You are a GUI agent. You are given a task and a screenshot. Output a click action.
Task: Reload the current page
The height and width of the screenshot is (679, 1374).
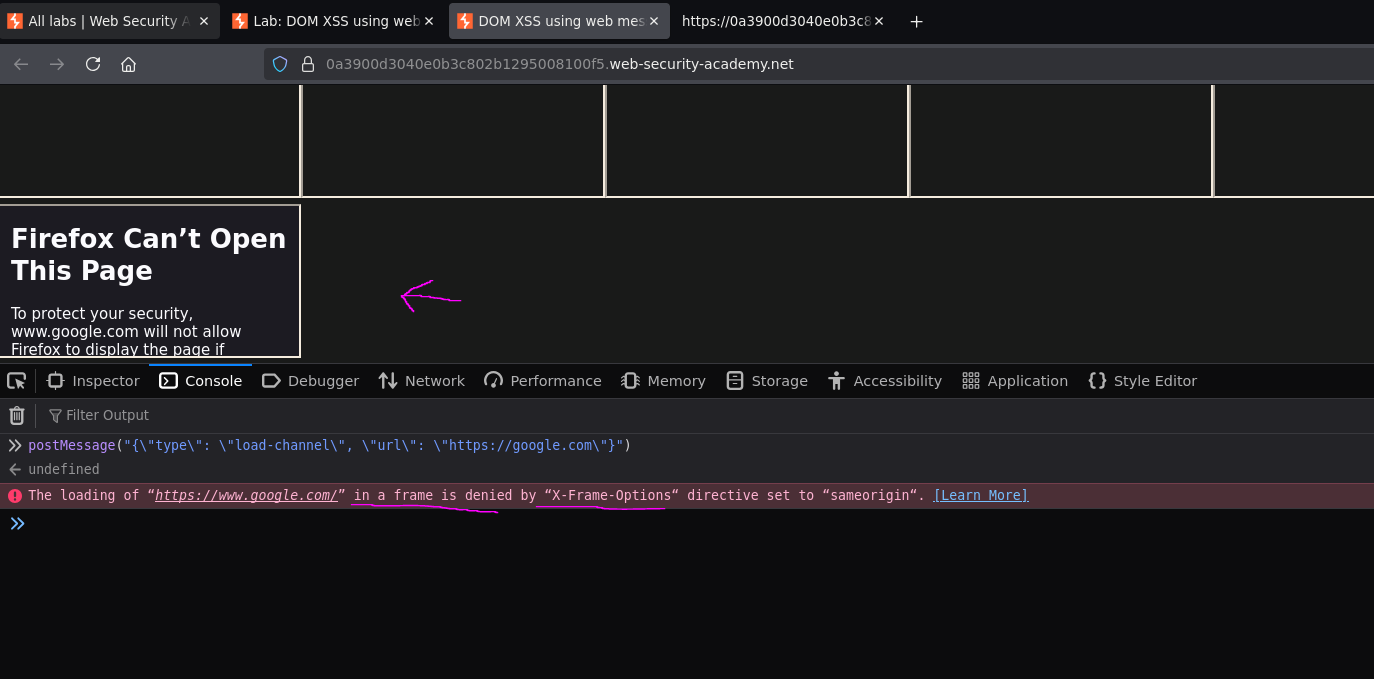tap(93, 64)
